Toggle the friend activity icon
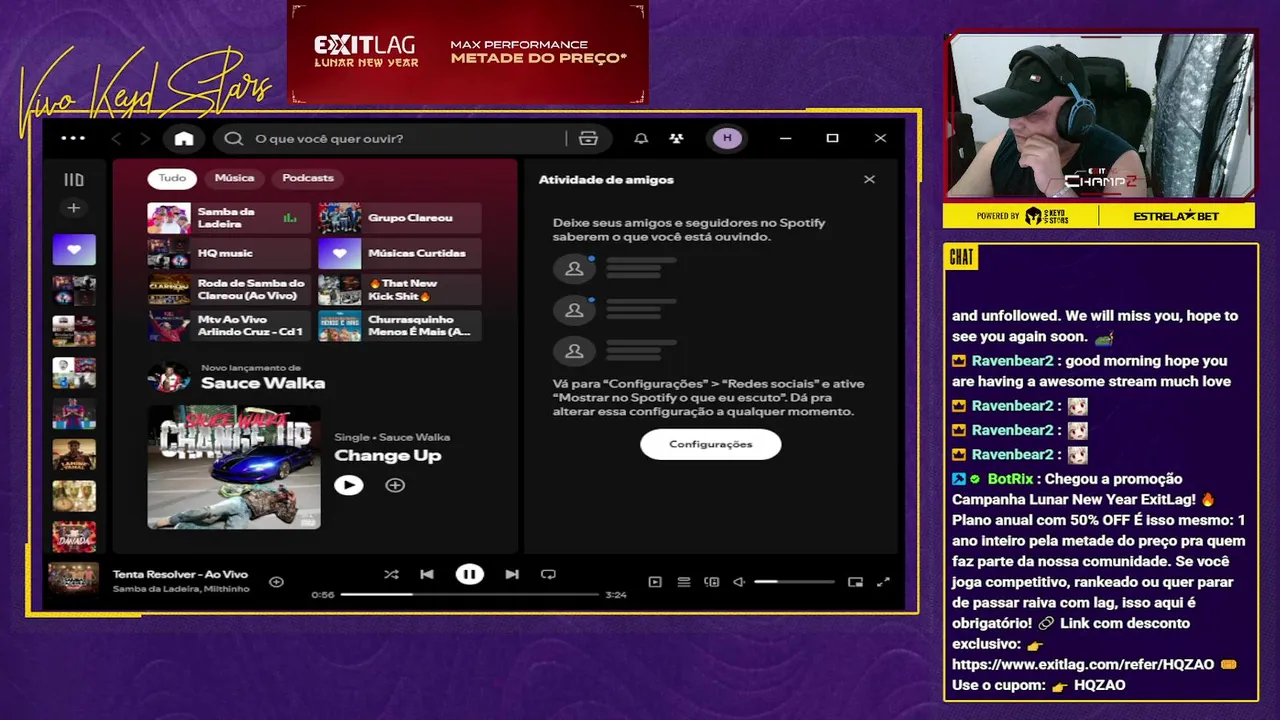This screenshot has width=1280, height=720. 677,139
